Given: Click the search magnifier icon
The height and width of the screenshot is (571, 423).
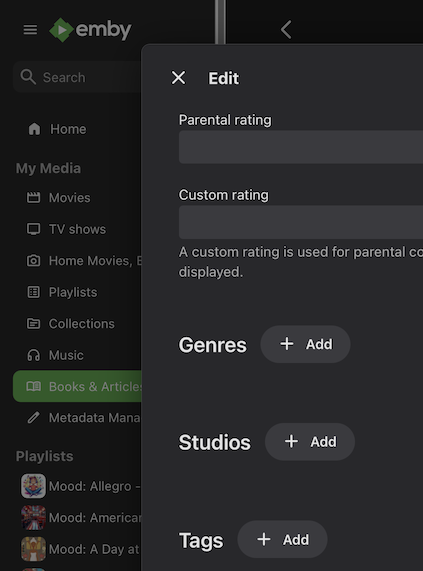Looking at the screenshot, I should point(28,77).
